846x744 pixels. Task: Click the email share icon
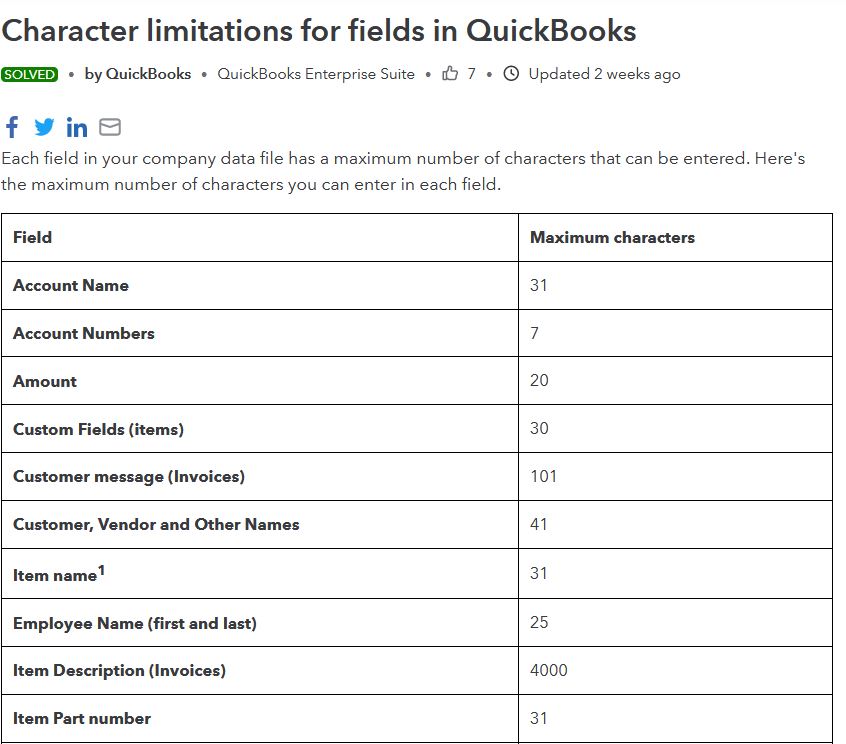coord(110,127)
